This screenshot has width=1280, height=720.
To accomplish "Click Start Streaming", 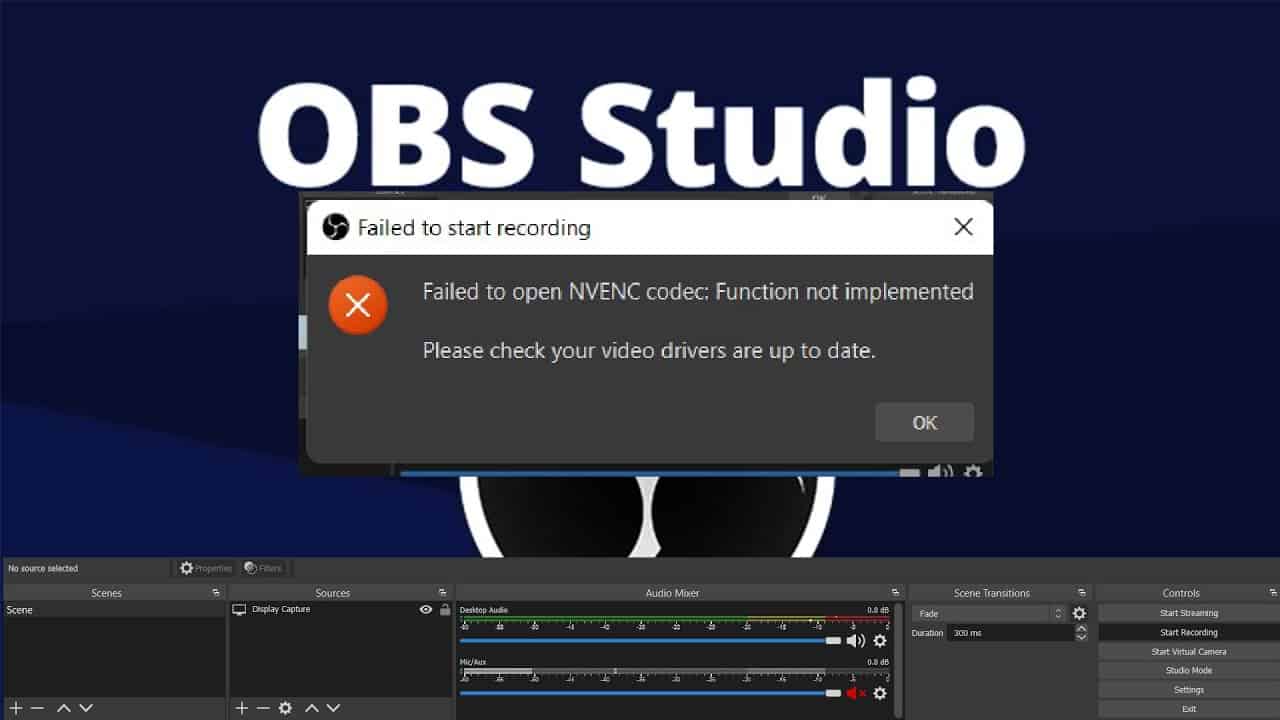I will pyautogui.click(x=1188, y=613).
